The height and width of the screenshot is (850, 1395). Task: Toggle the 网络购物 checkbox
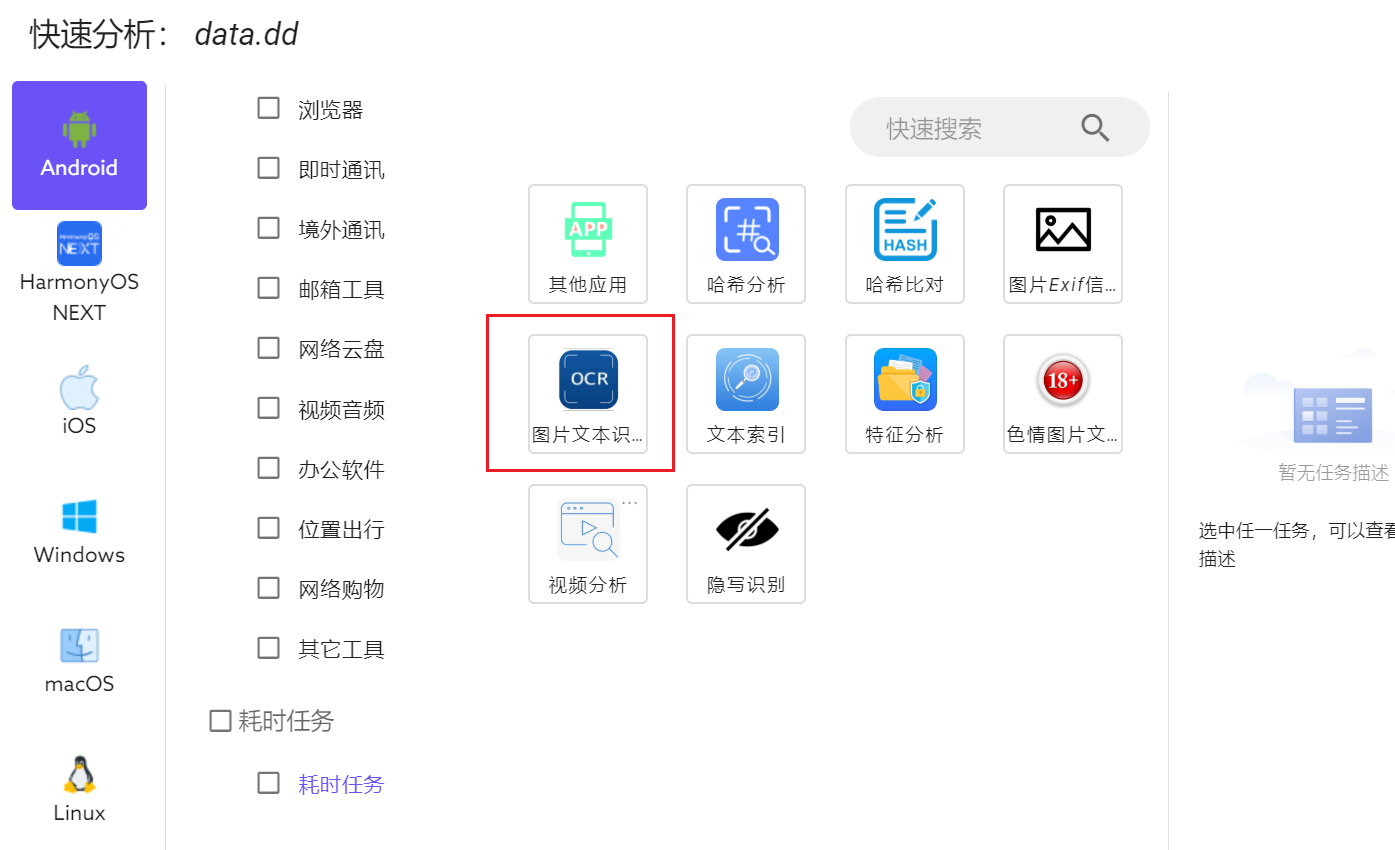[268, 587]
